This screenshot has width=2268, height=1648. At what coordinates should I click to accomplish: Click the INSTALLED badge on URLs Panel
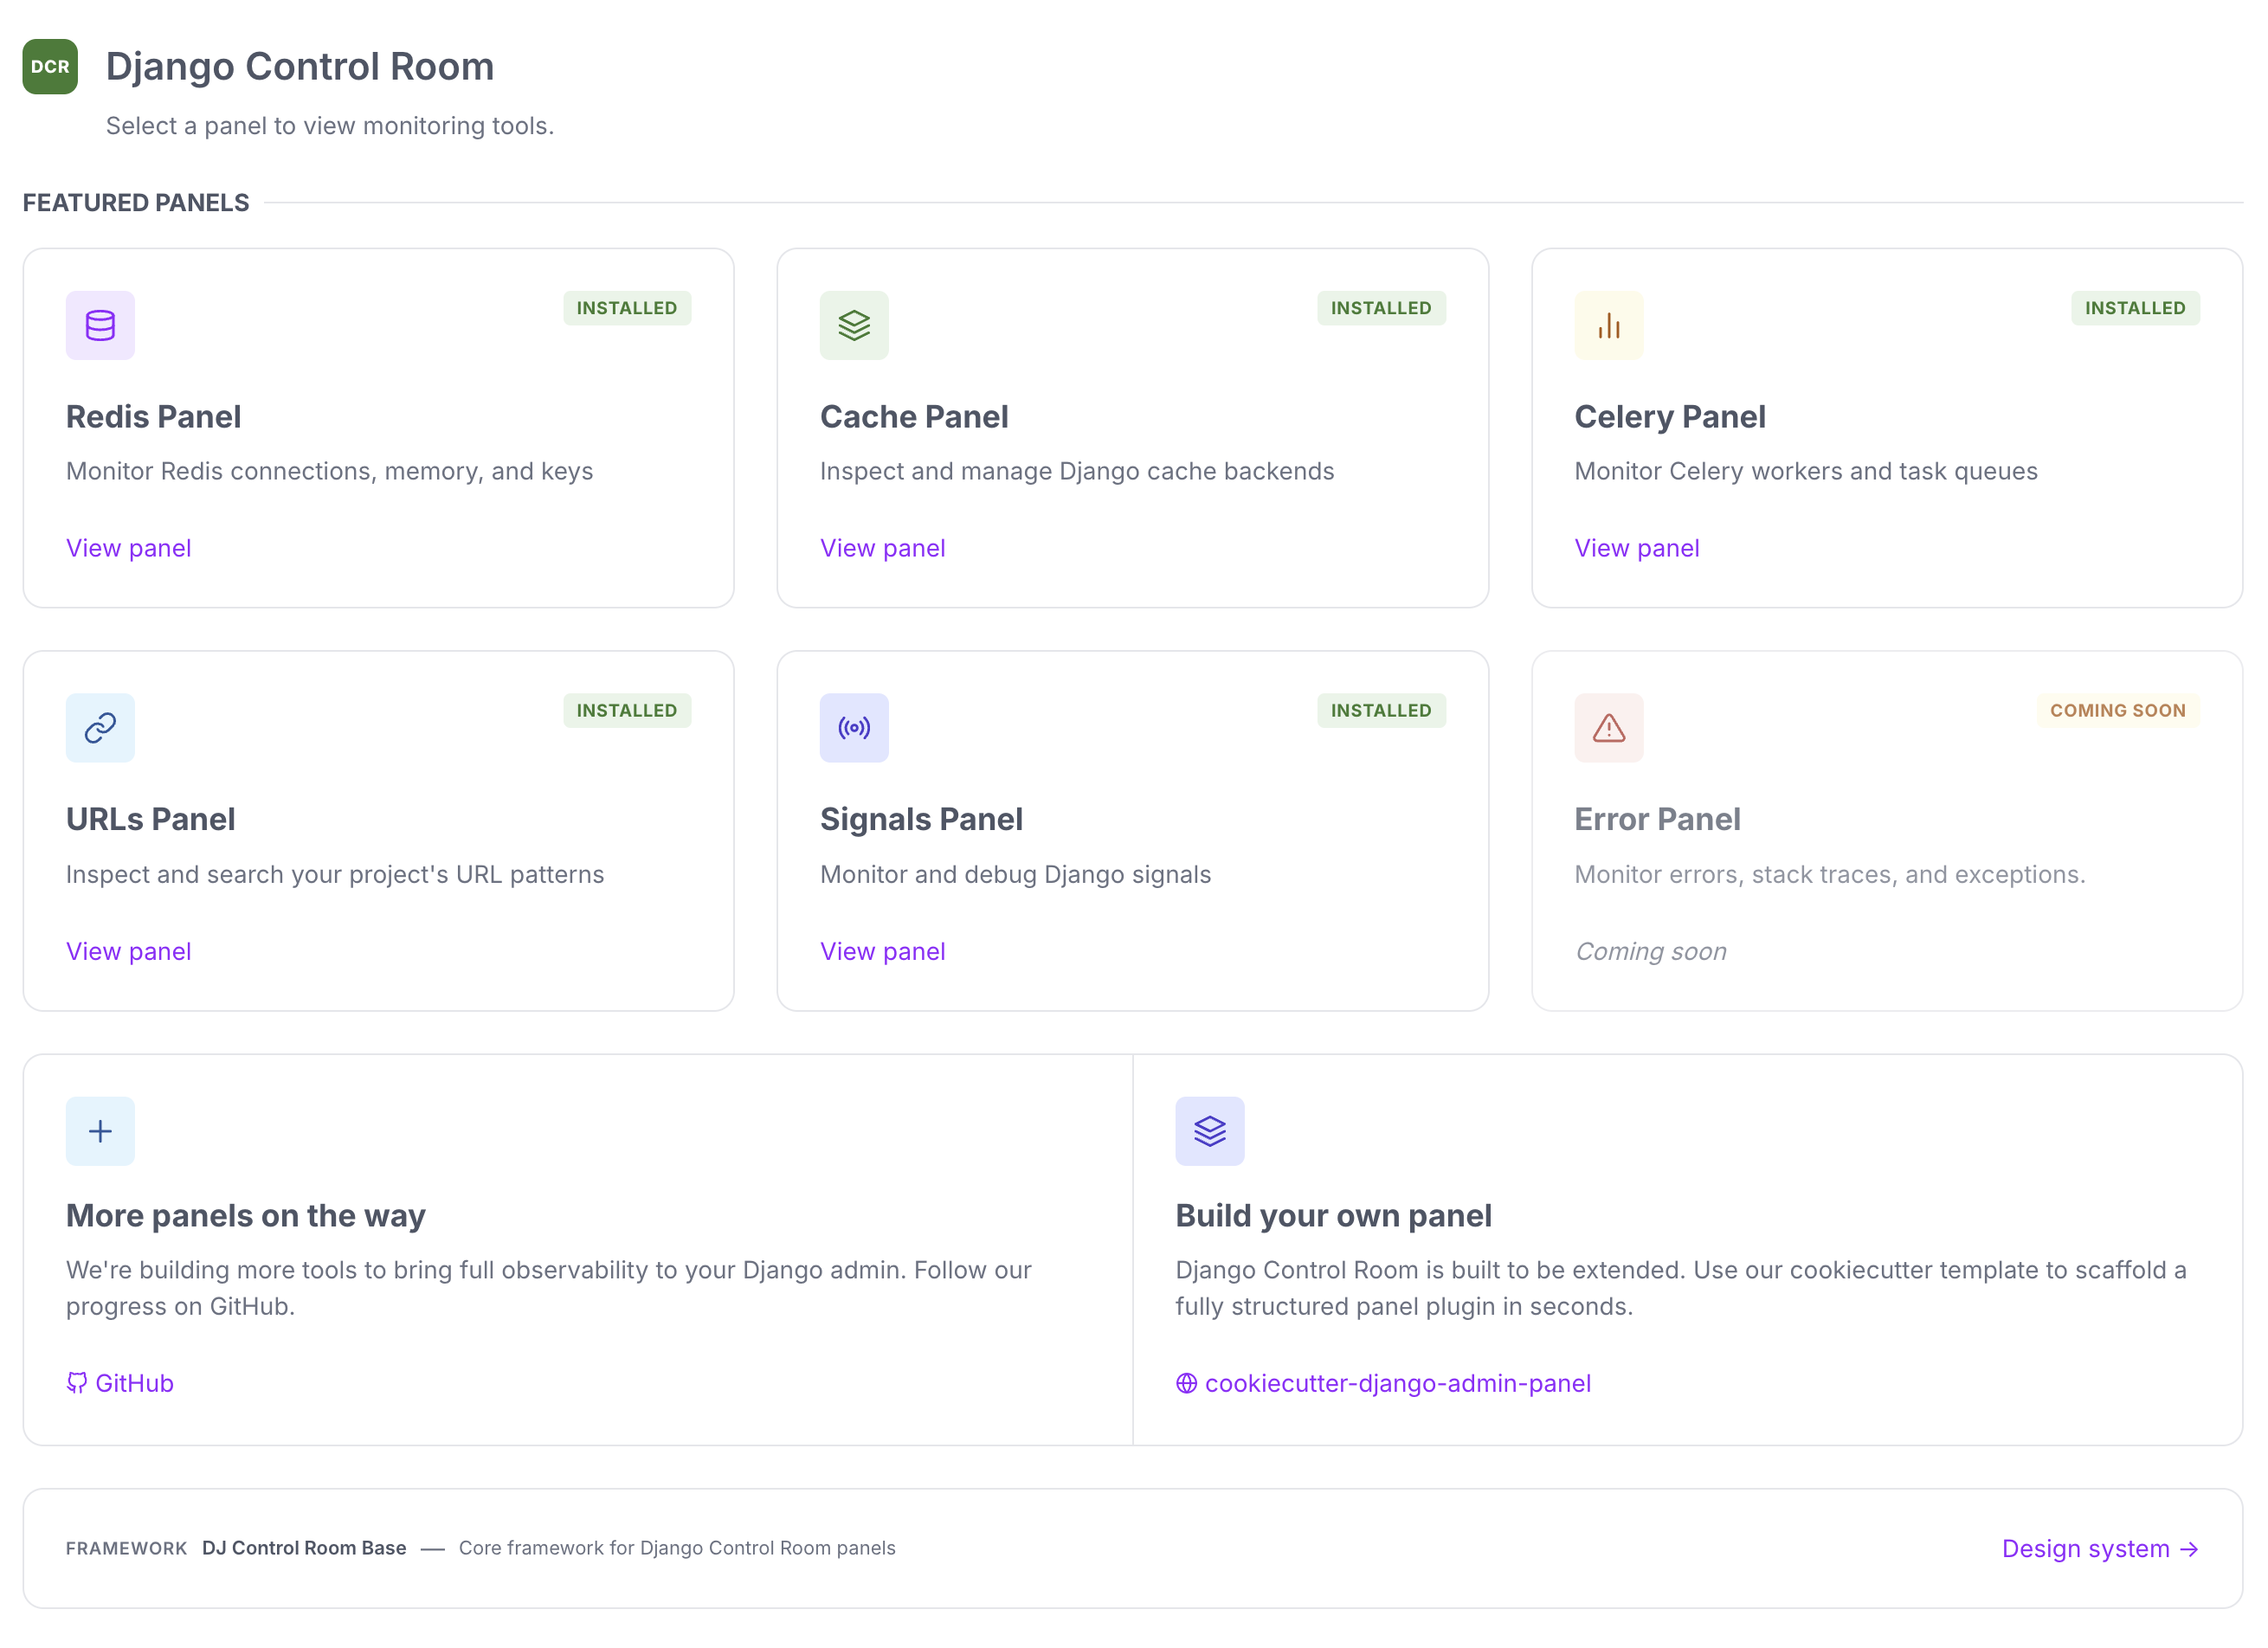[627, 711]
